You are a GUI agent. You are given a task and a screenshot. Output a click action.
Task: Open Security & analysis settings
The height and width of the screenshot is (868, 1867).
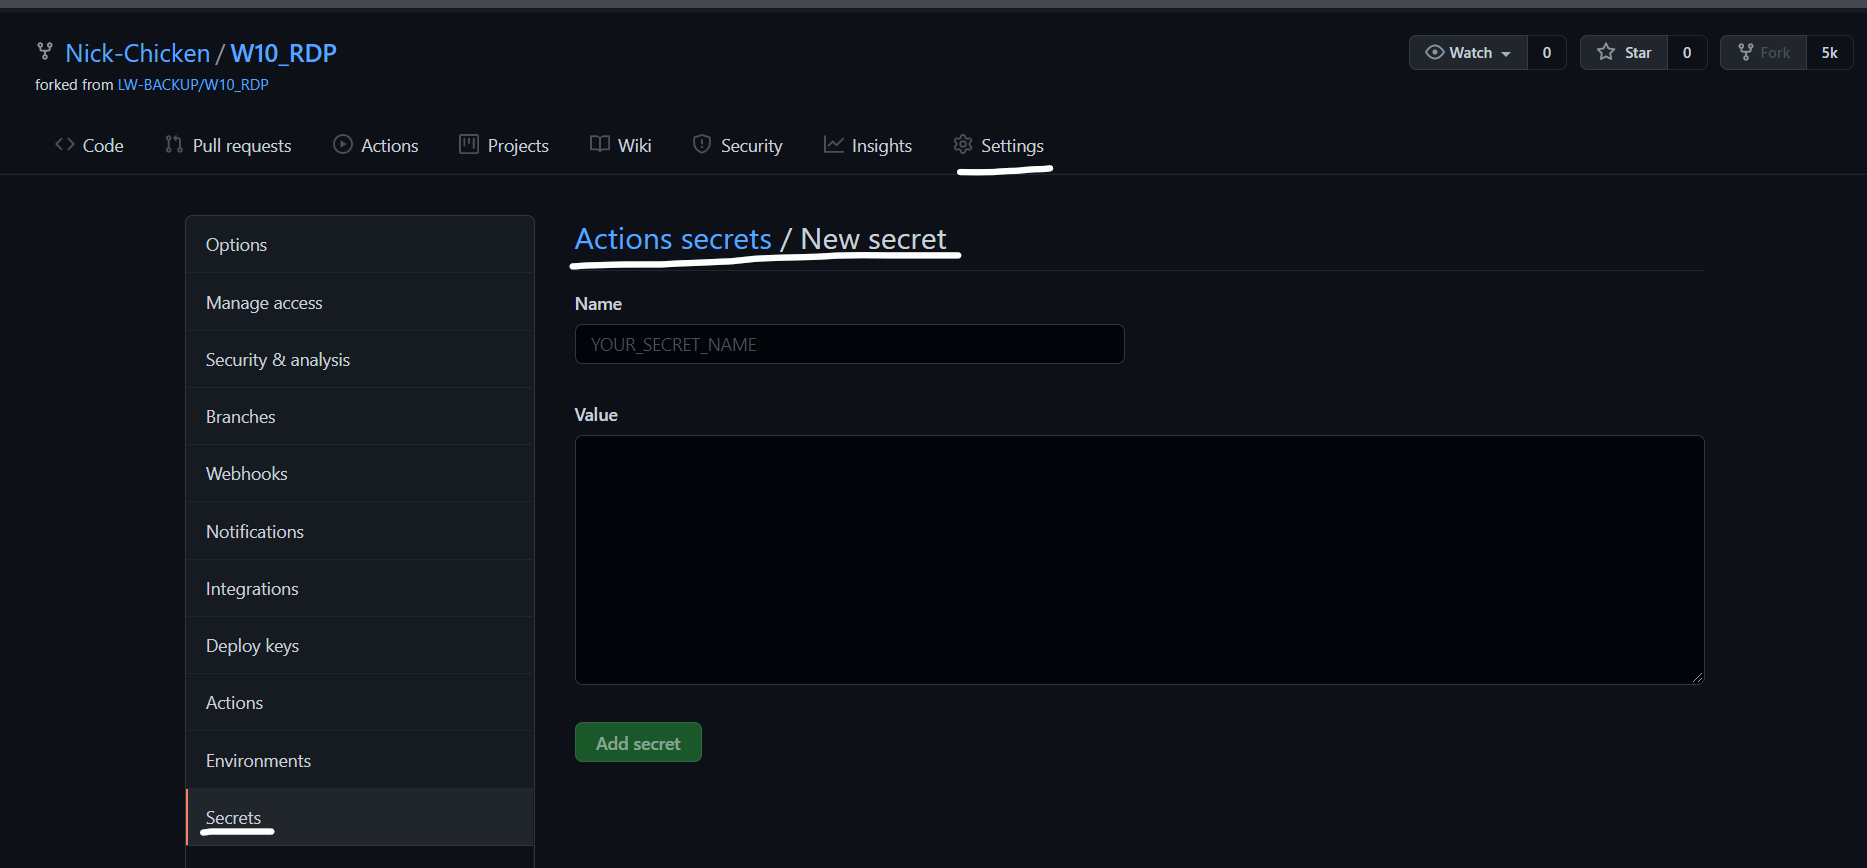click(x=360, y=359)
